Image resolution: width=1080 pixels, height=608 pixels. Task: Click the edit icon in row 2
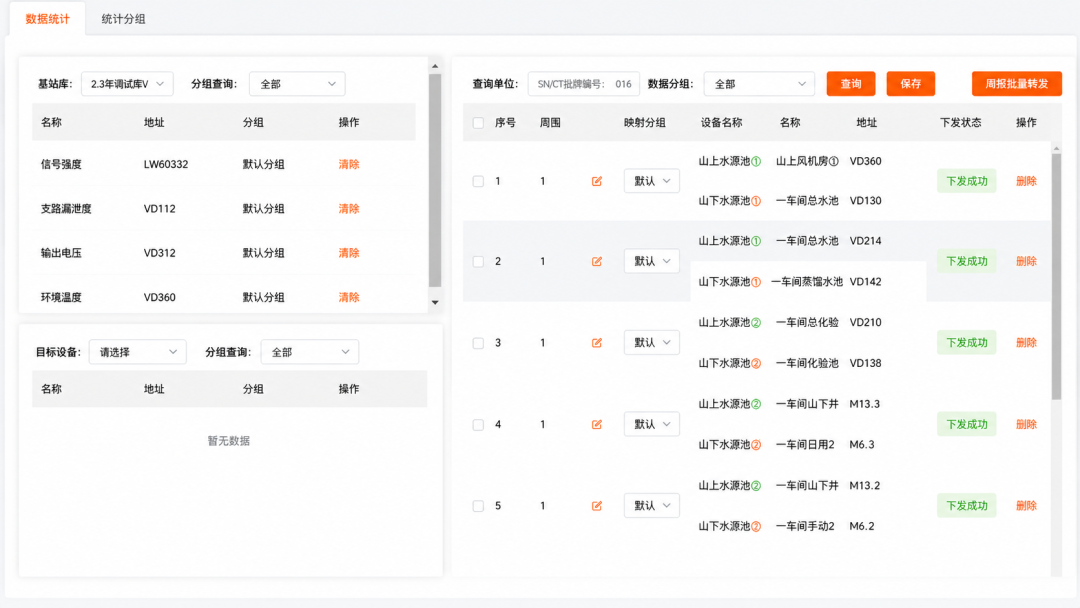click(596, 261)
